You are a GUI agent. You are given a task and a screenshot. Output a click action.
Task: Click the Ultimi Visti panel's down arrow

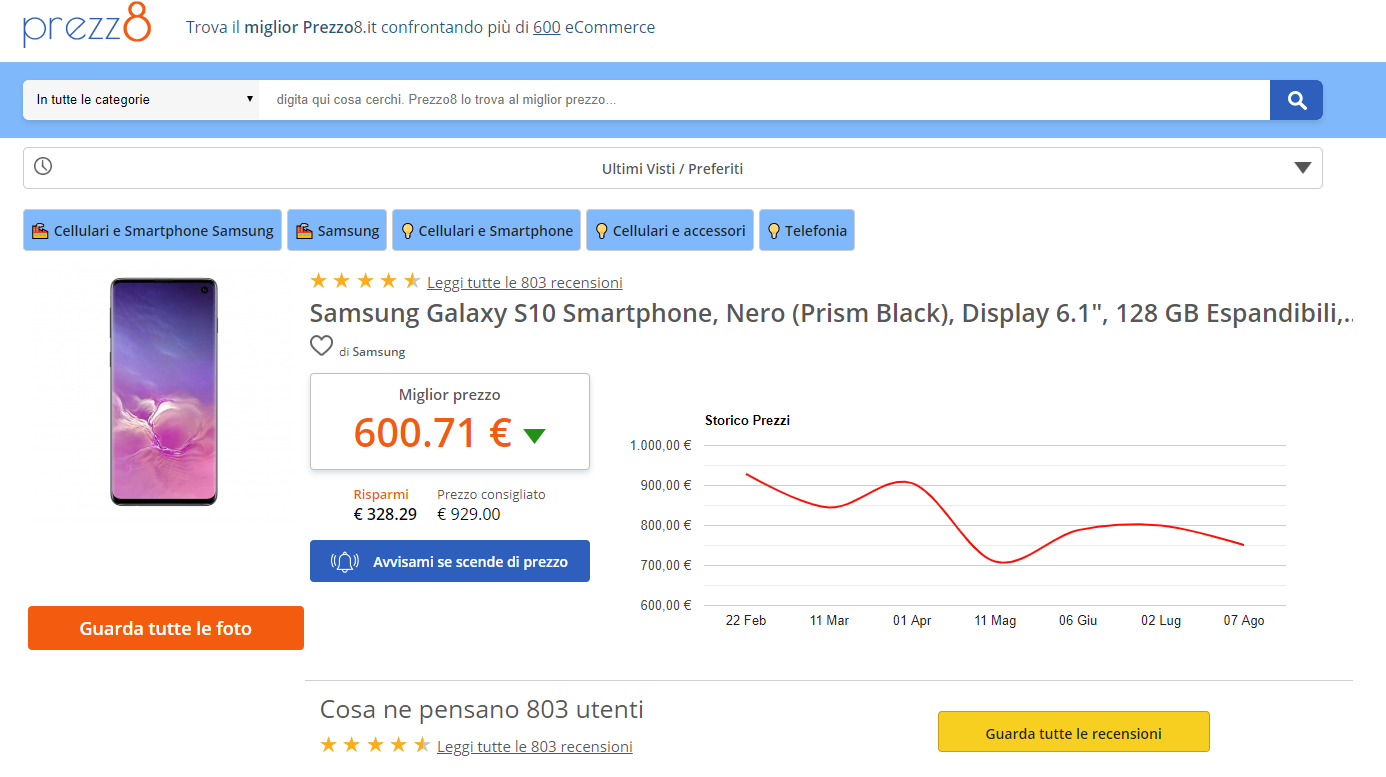coord(1302,168)
